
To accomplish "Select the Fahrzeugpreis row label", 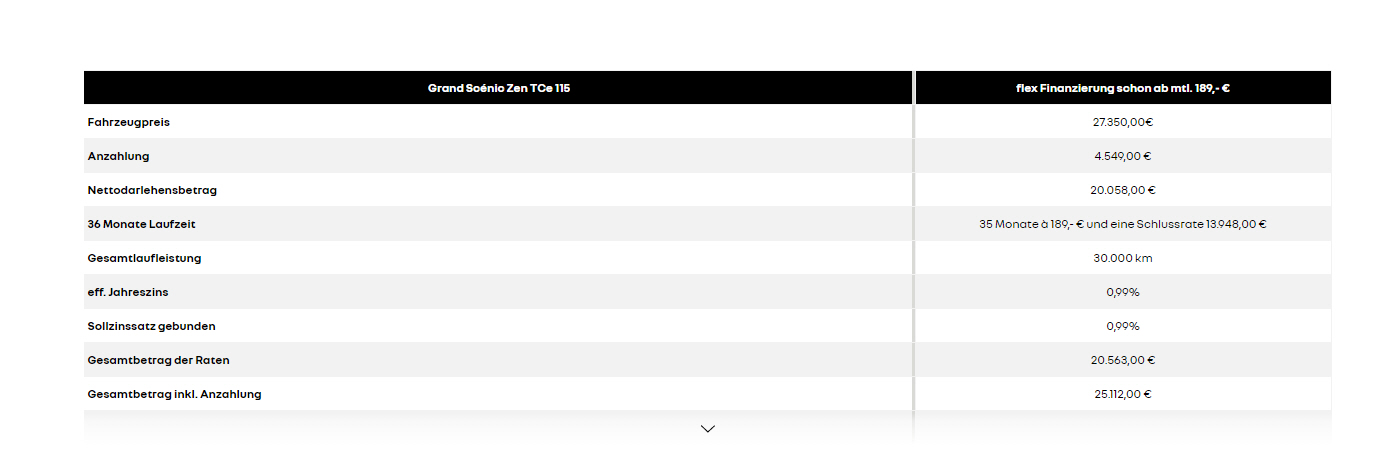I will 127,122.
